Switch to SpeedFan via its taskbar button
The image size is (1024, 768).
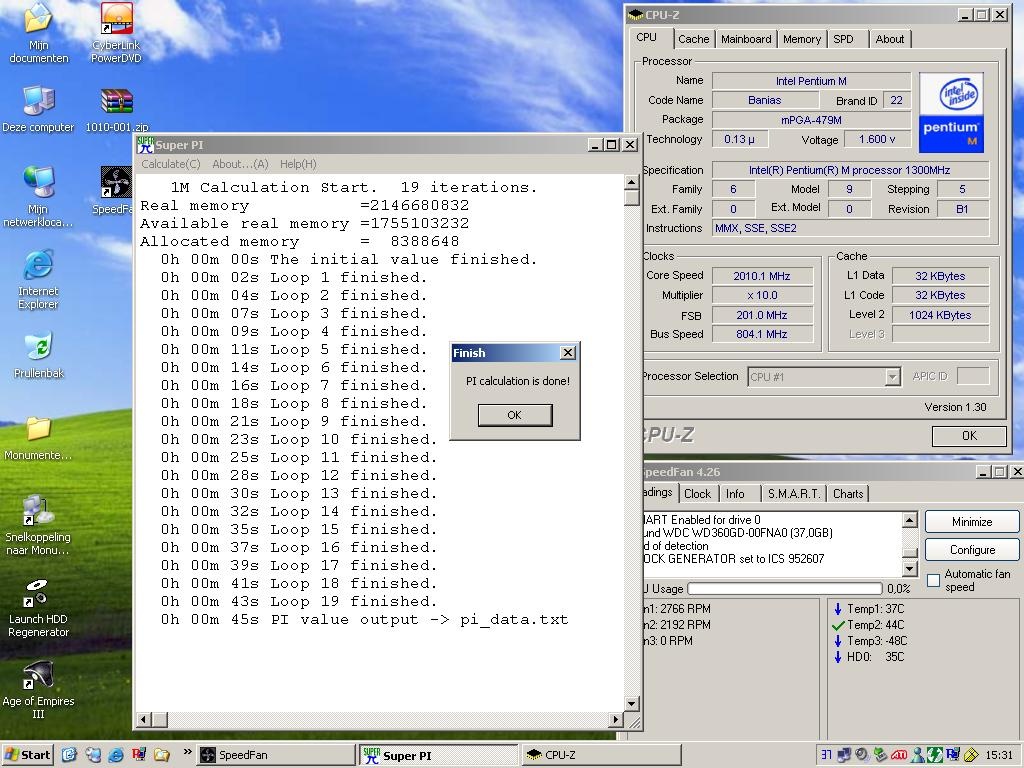pyautogui.click(x=276, y=756)
